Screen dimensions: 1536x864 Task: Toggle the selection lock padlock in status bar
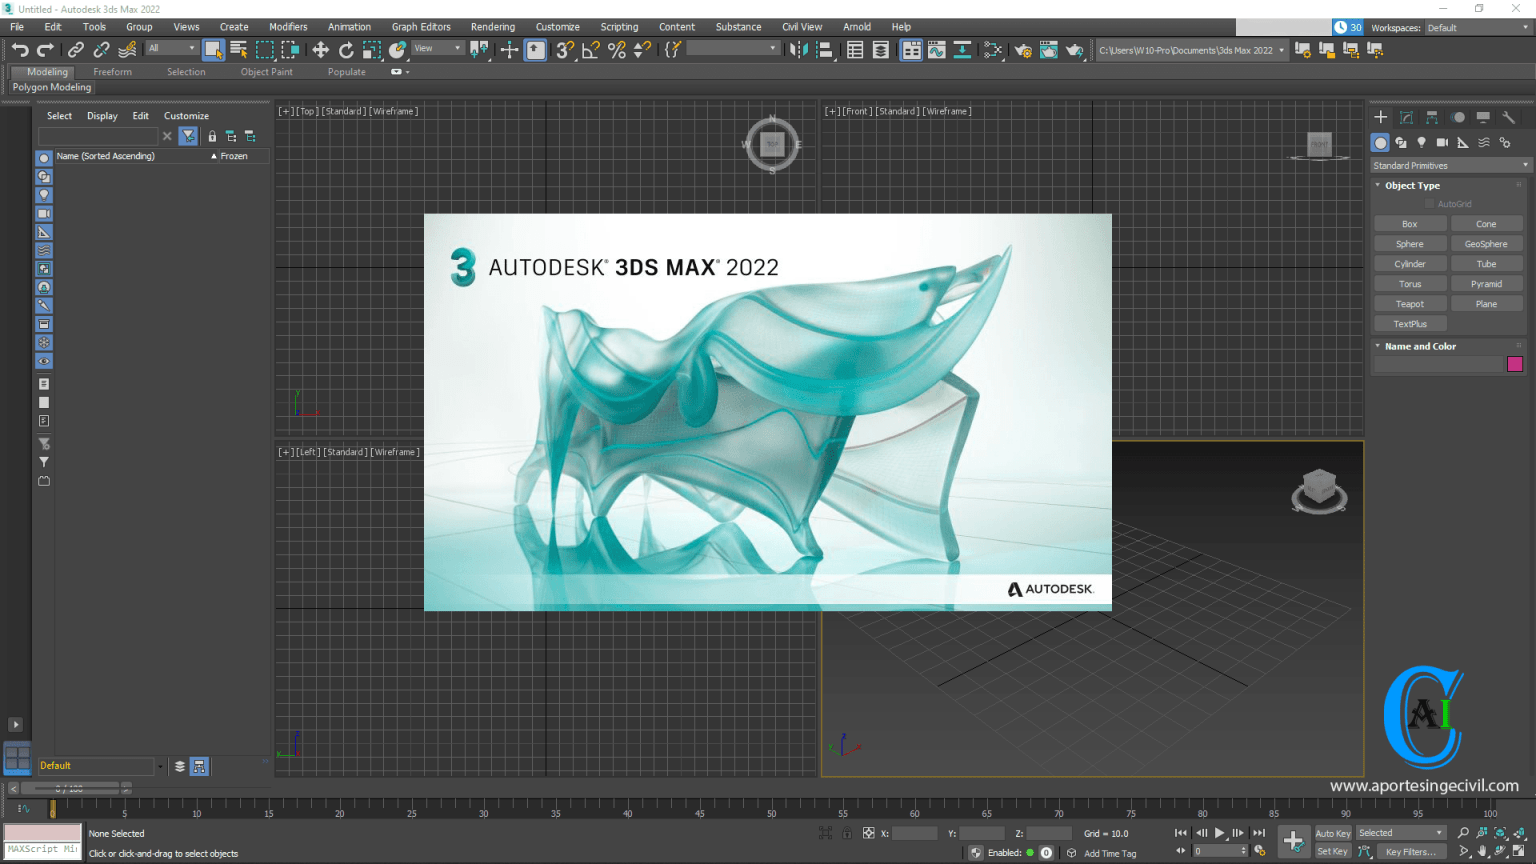[x=847, y=833]
